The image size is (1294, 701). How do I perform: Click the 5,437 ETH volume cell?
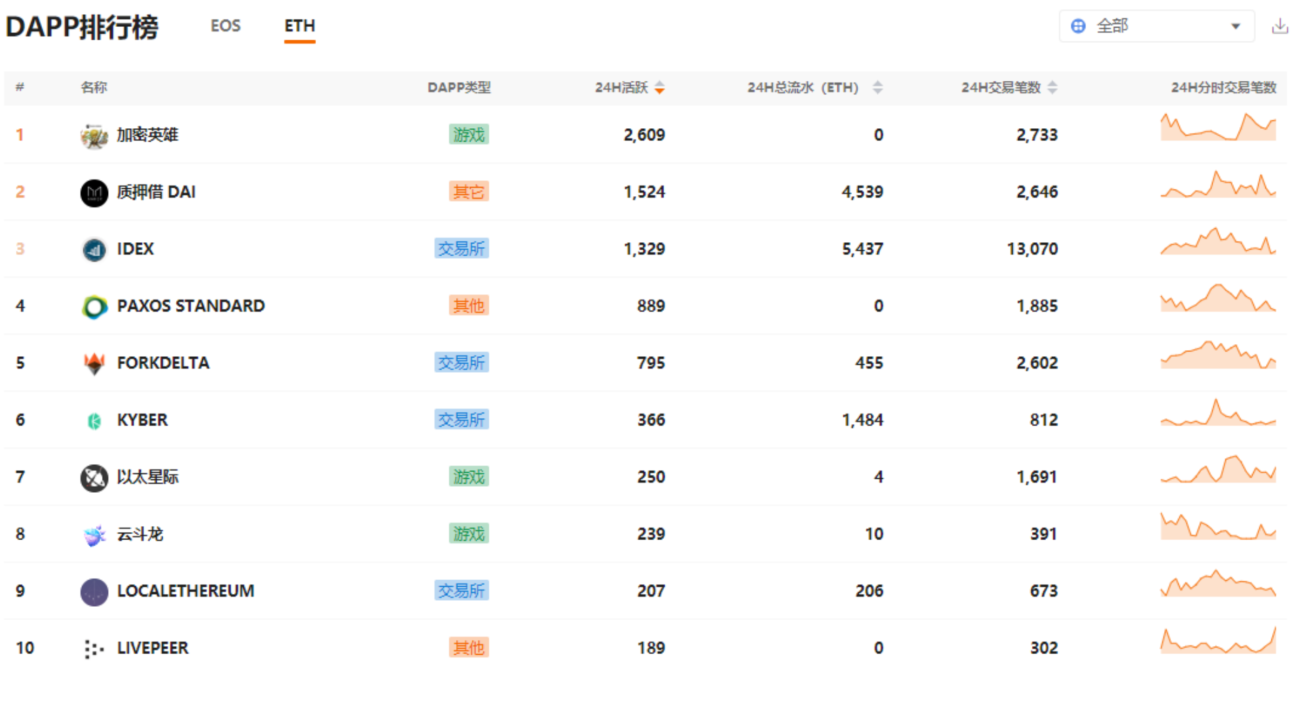863,249
